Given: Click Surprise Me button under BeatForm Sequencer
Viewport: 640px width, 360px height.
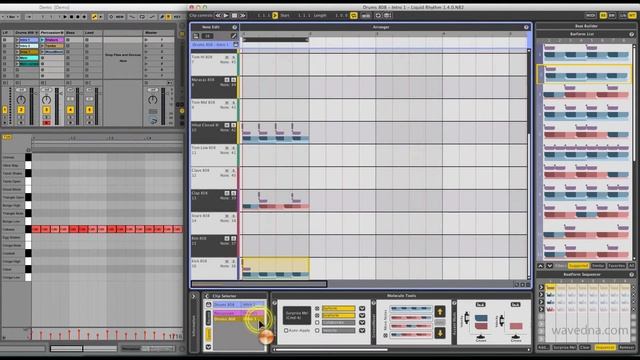Looking at the screenshot, I should tap(564, 347).
